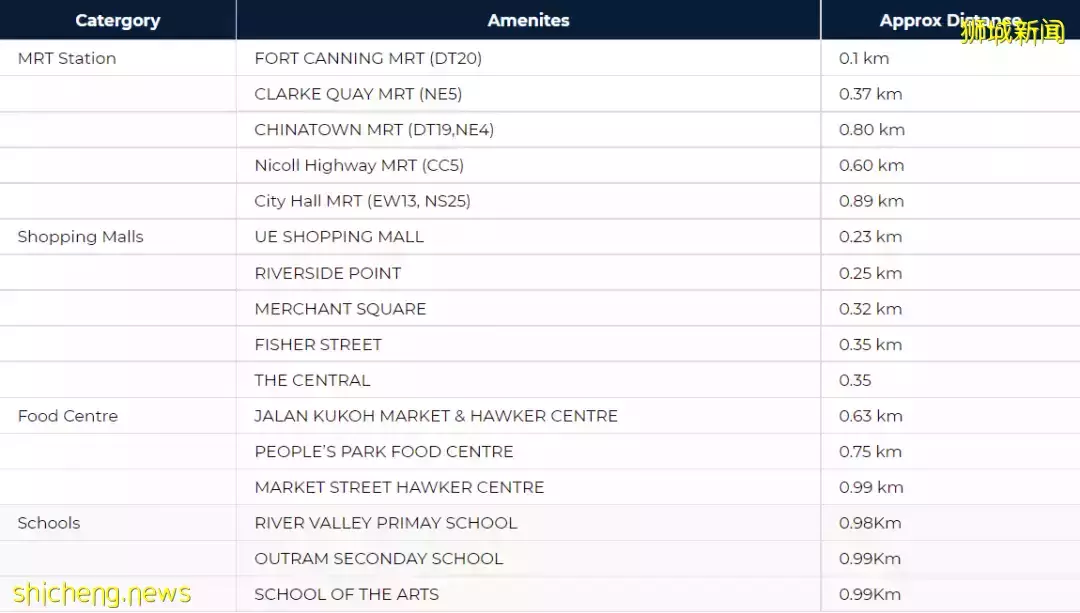
Task: Click MARKET STREET HAWKER CENTRE cell
Action: click(x=399, y=487)
